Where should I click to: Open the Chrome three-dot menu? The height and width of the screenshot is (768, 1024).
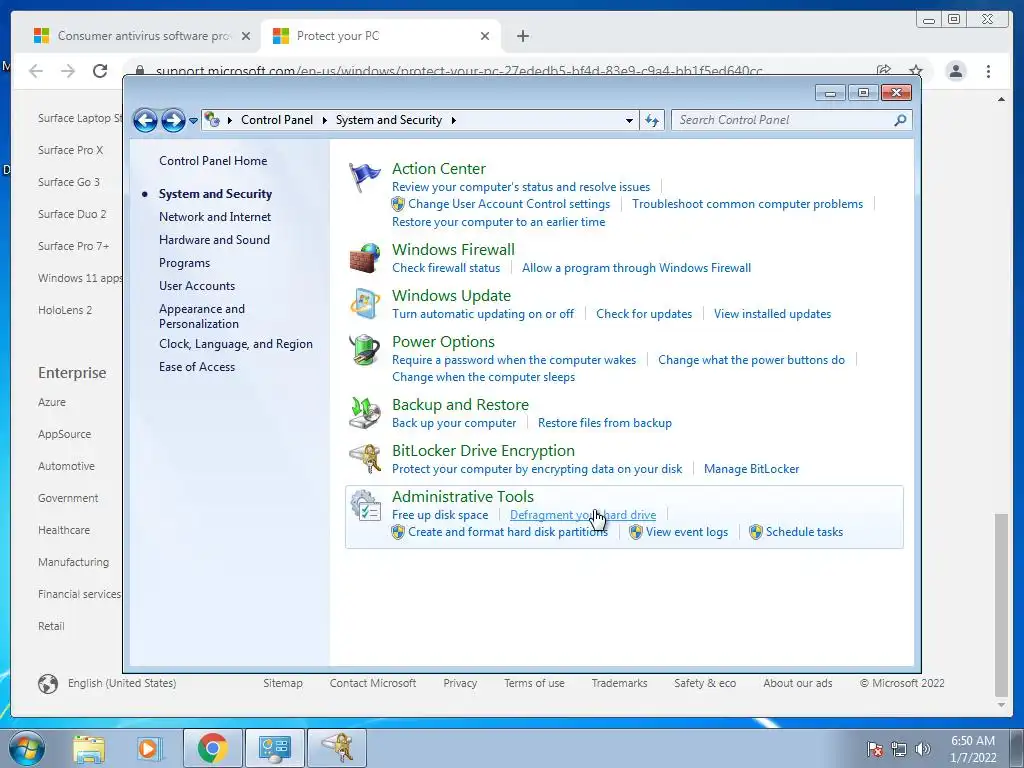coord(988,71)
